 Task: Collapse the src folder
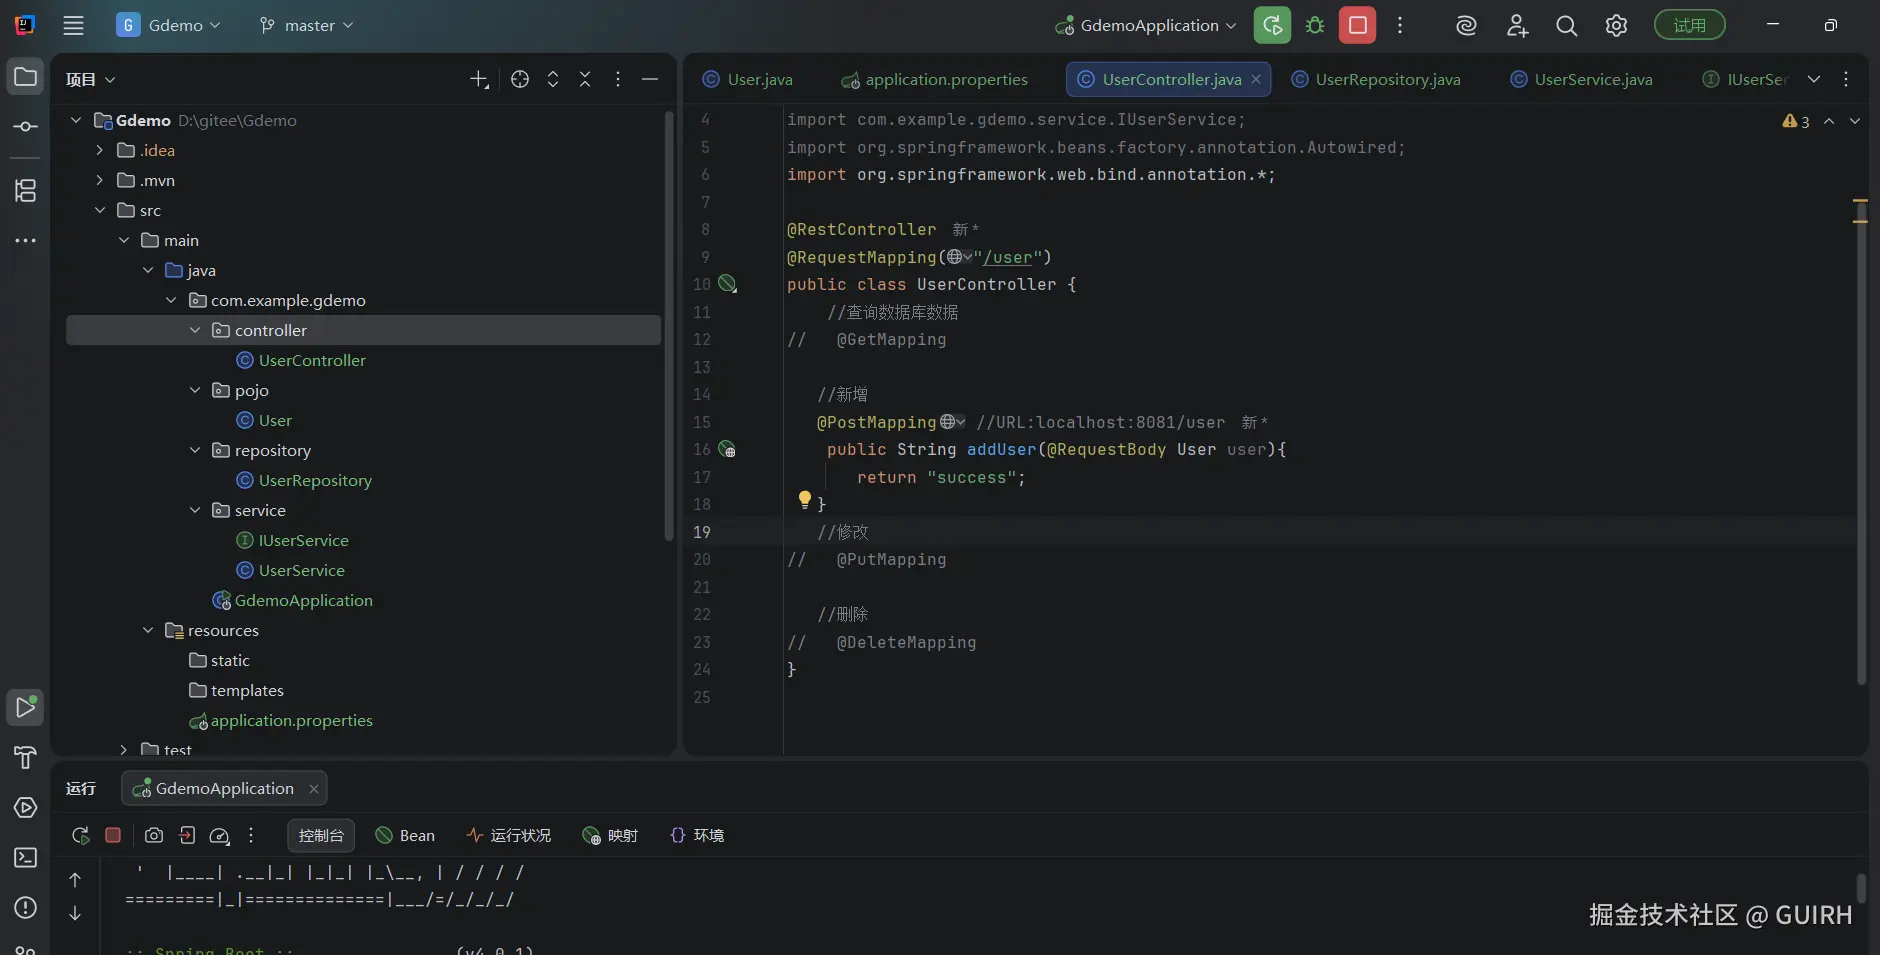[100, 210]
